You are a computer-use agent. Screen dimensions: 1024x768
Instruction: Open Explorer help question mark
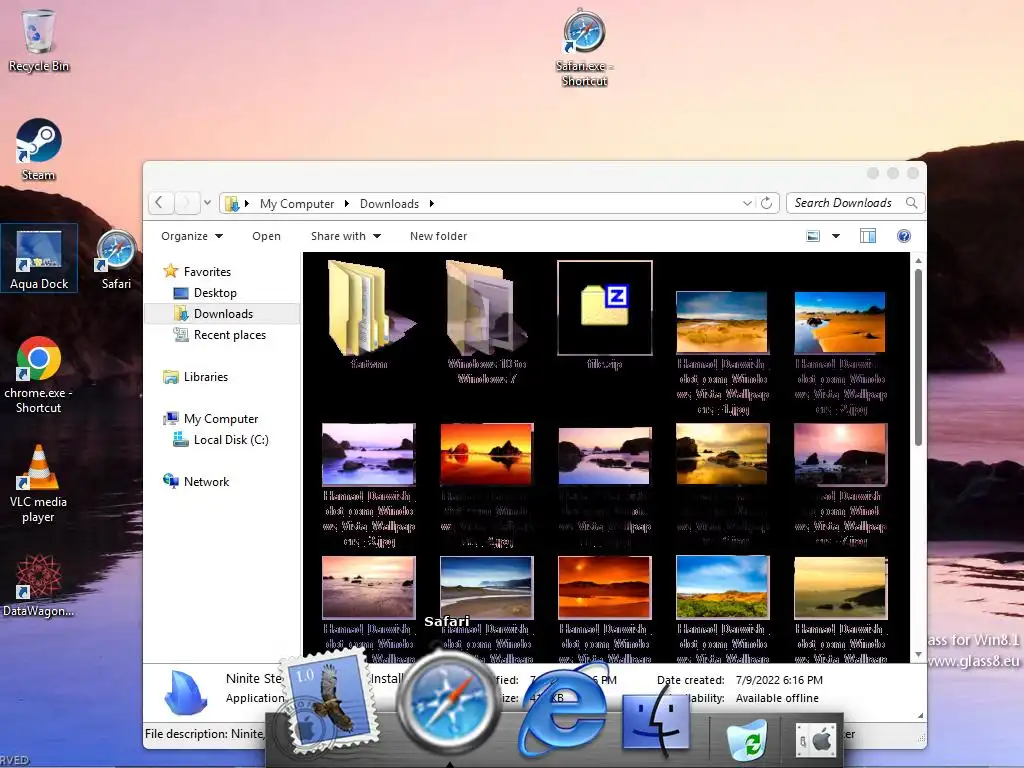click(904, 236)
